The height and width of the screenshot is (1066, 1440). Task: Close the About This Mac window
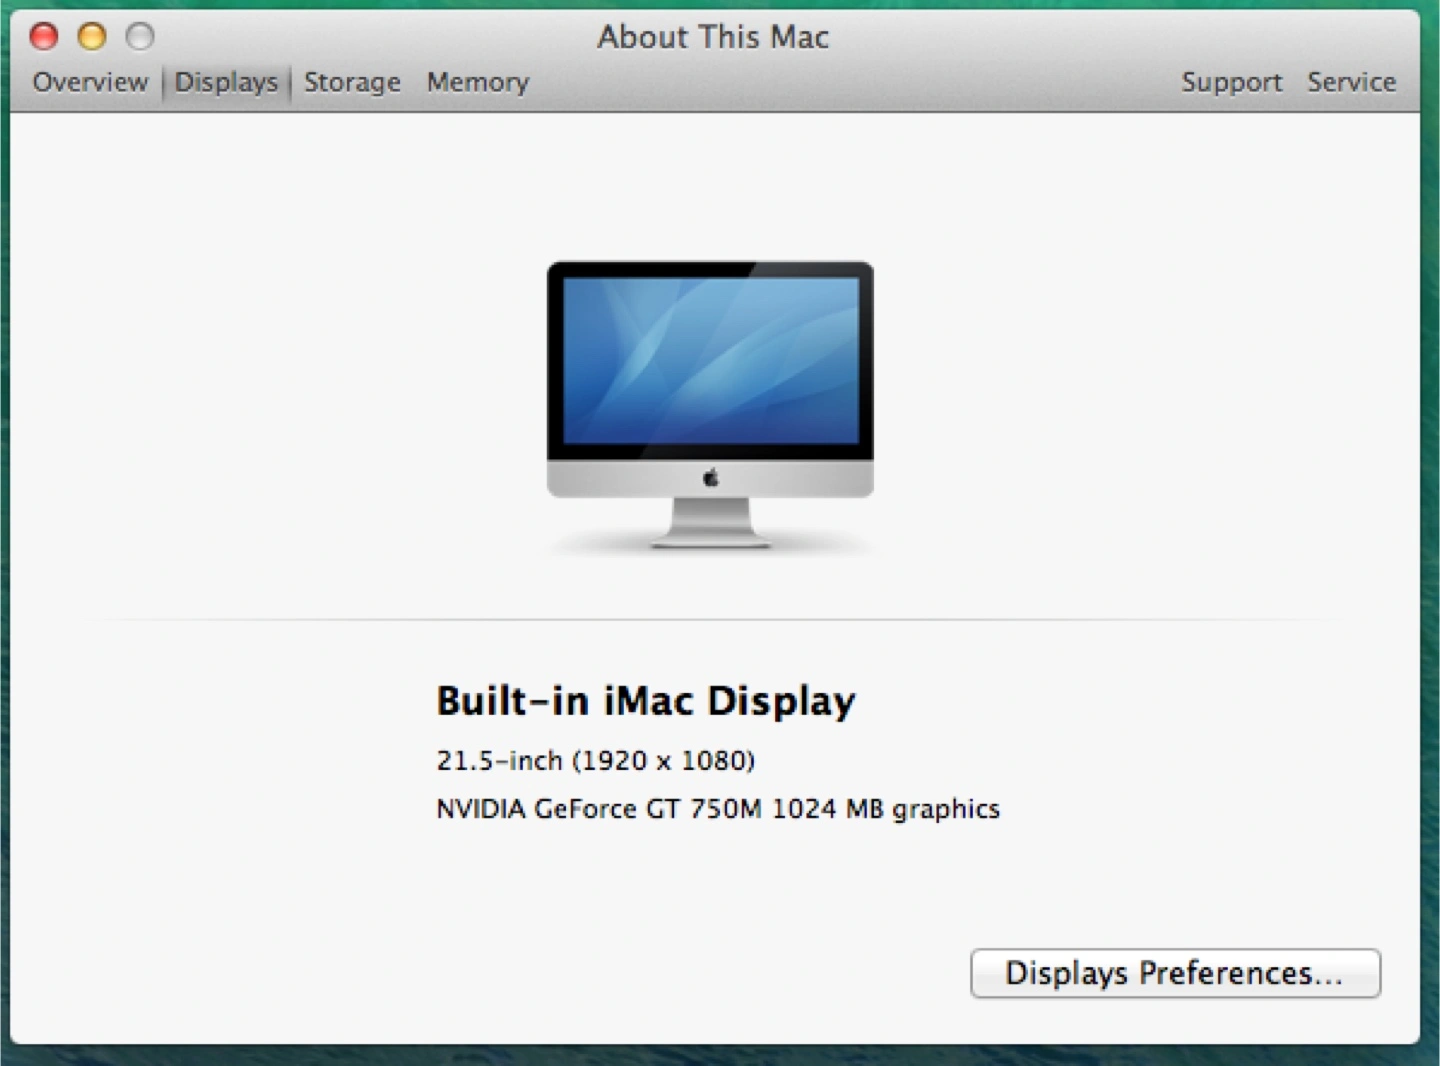44,37
